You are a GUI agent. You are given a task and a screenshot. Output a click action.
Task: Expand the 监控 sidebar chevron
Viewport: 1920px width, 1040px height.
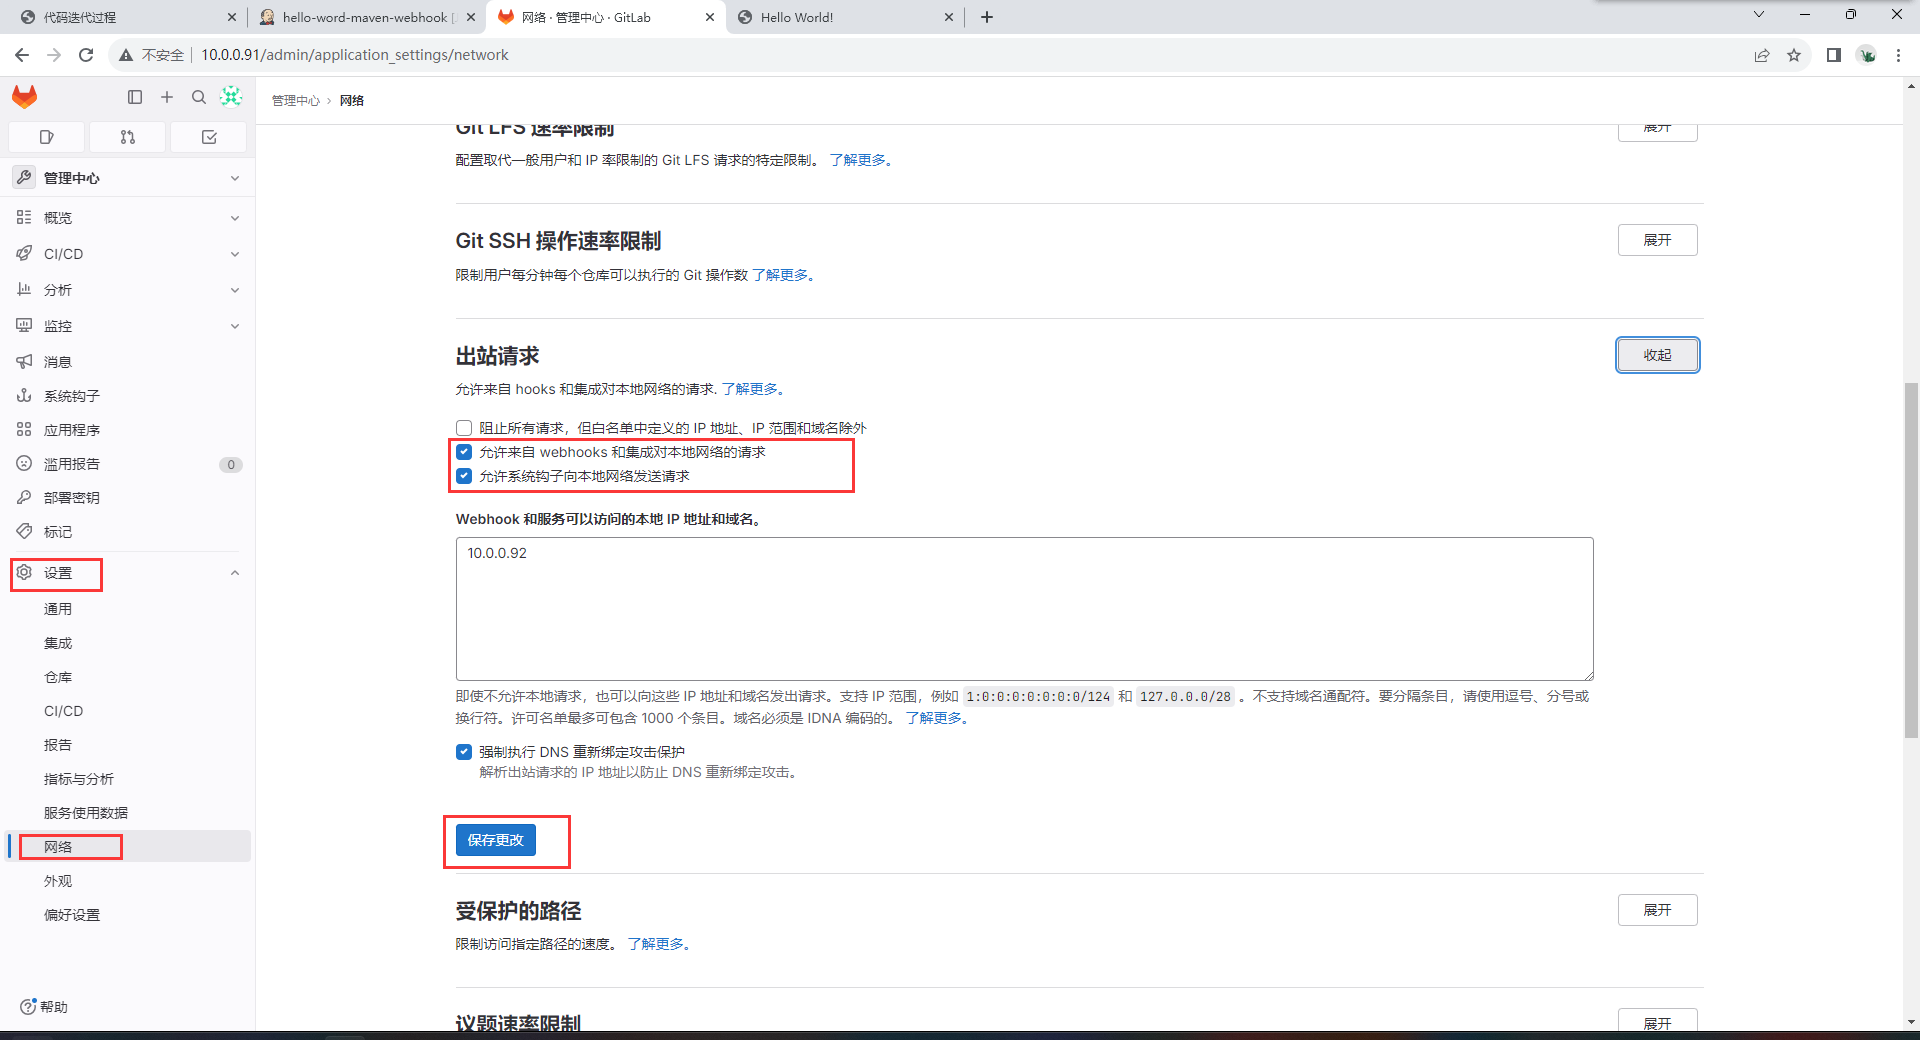pos(235,326)
